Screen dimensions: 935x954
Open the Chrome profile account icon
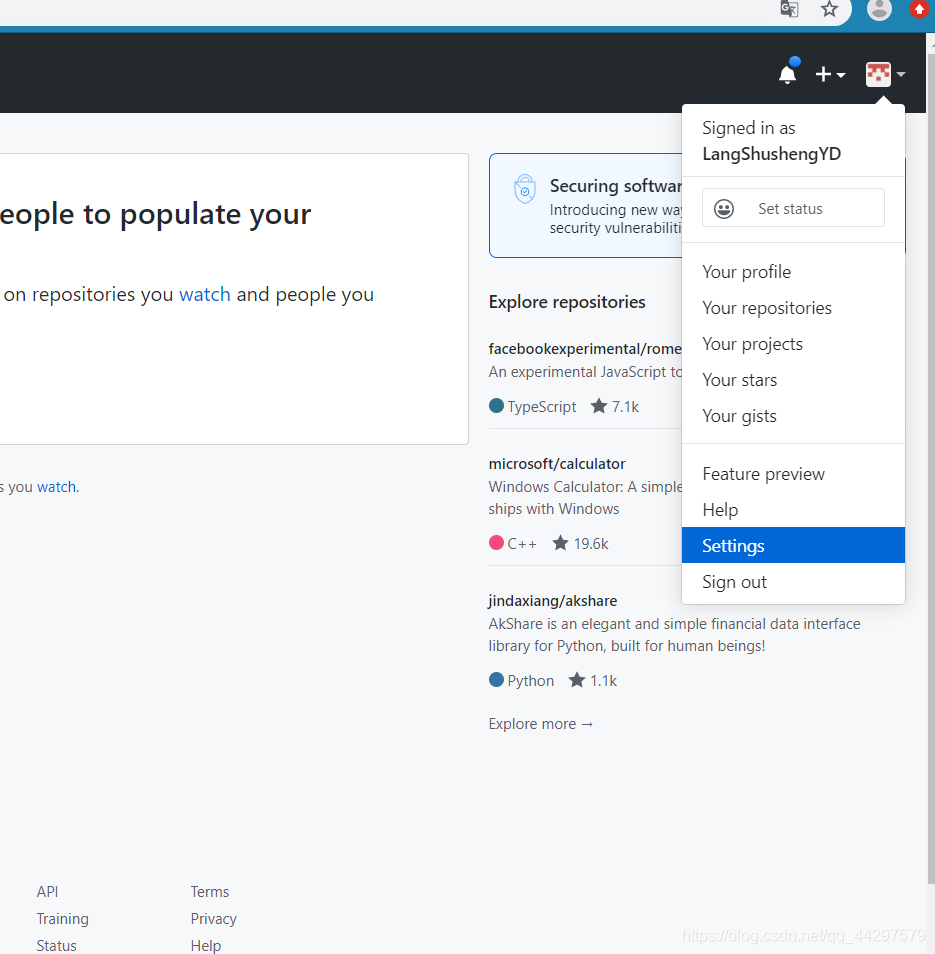coord(879,9)
